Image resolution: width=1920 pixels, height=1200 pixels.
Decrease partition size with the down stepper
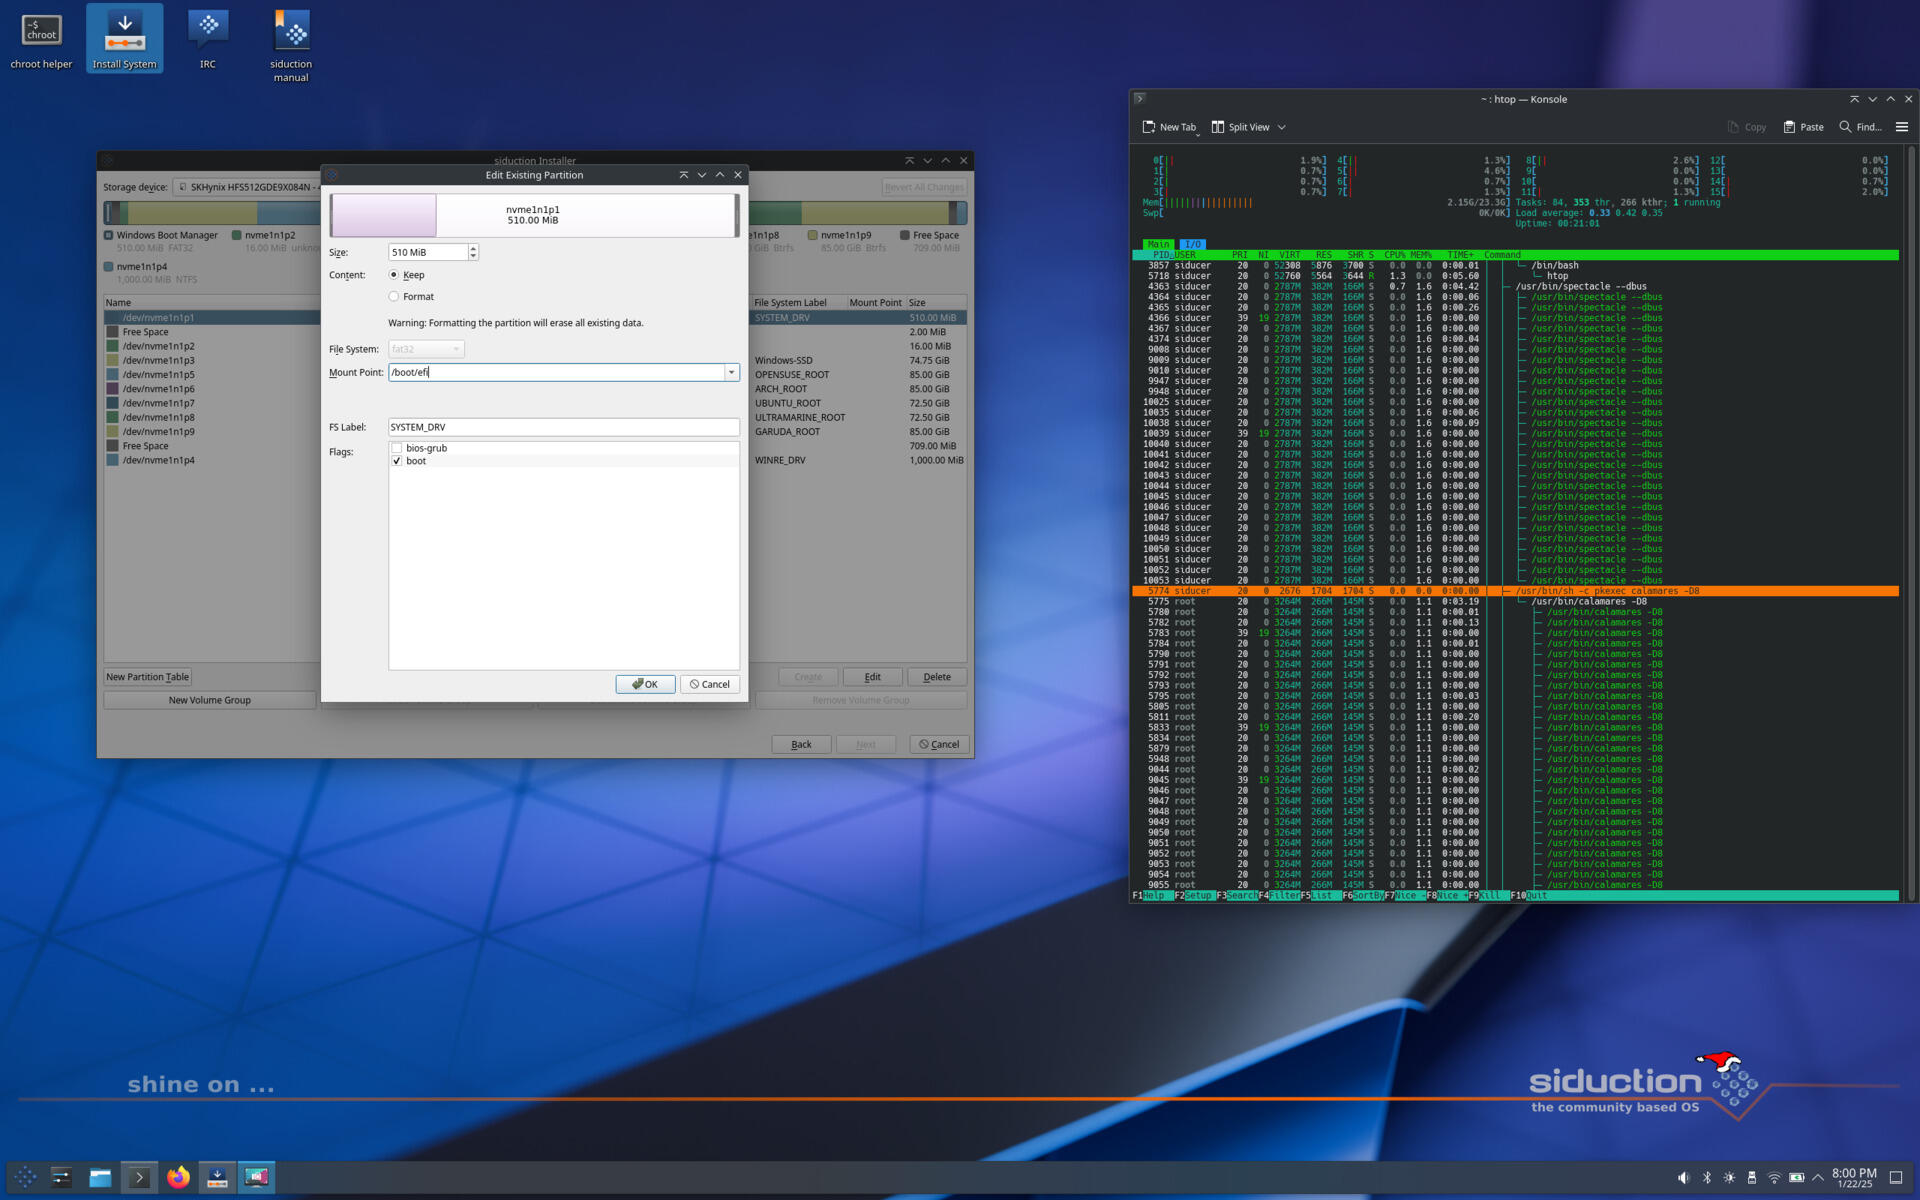[473, 256]
